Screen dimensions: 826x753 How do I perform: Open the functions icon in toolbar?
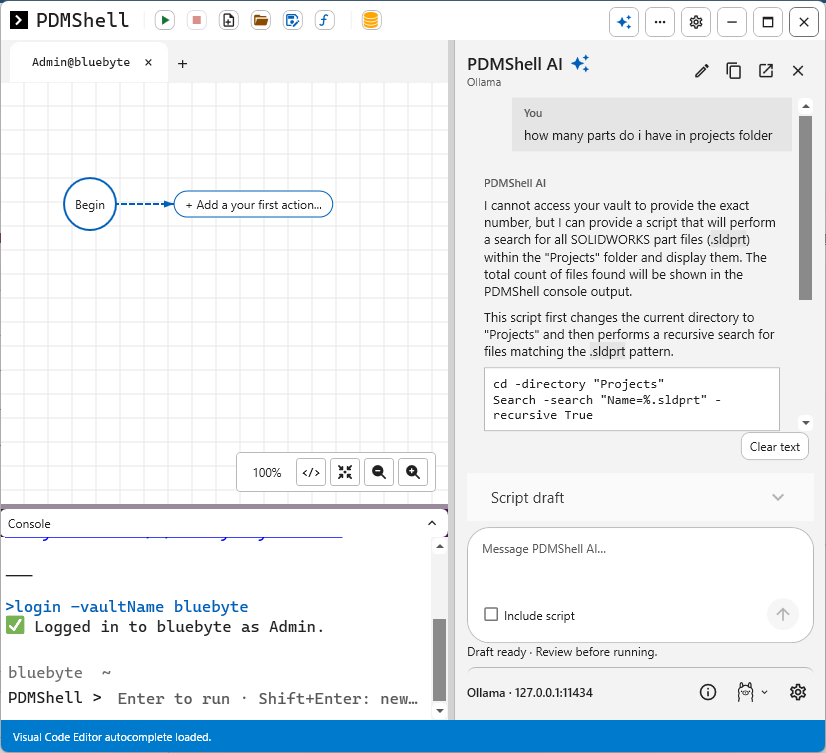[324, 21]
